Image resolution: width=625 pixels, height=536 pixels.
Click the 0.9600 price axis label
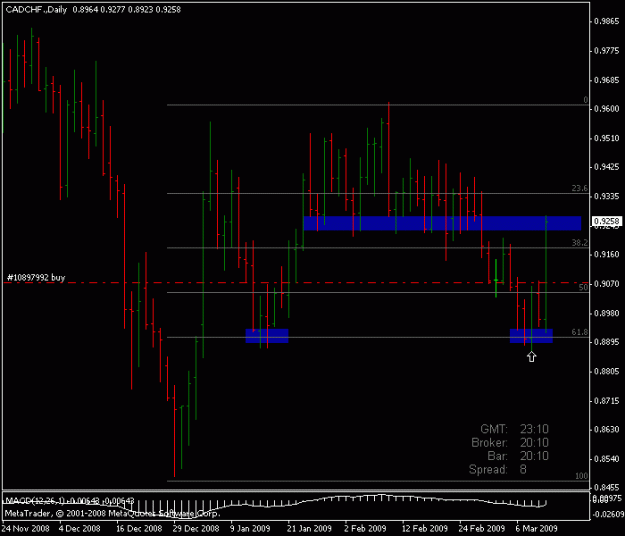607,109
